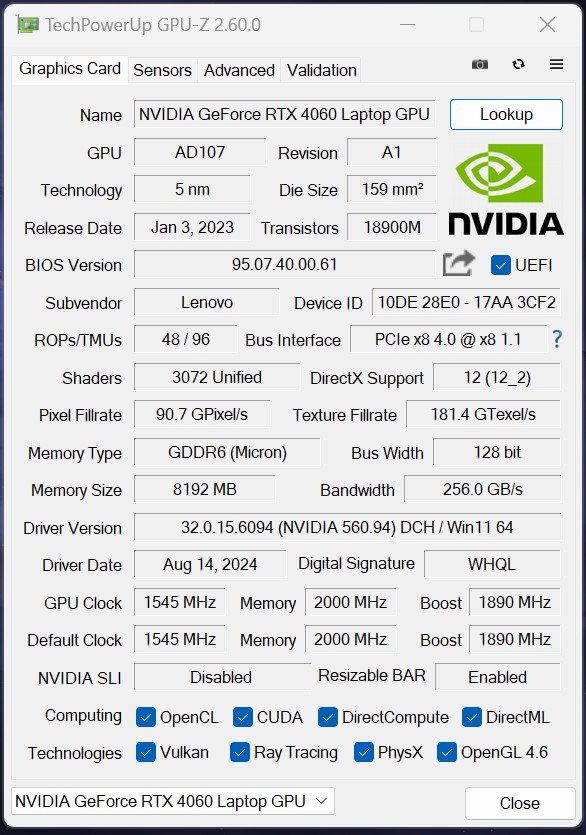Image resolution: width=586 pixels, height=835 pixels.
Task: Click the refresh icon in toolbar
Action: coord(518,64)
